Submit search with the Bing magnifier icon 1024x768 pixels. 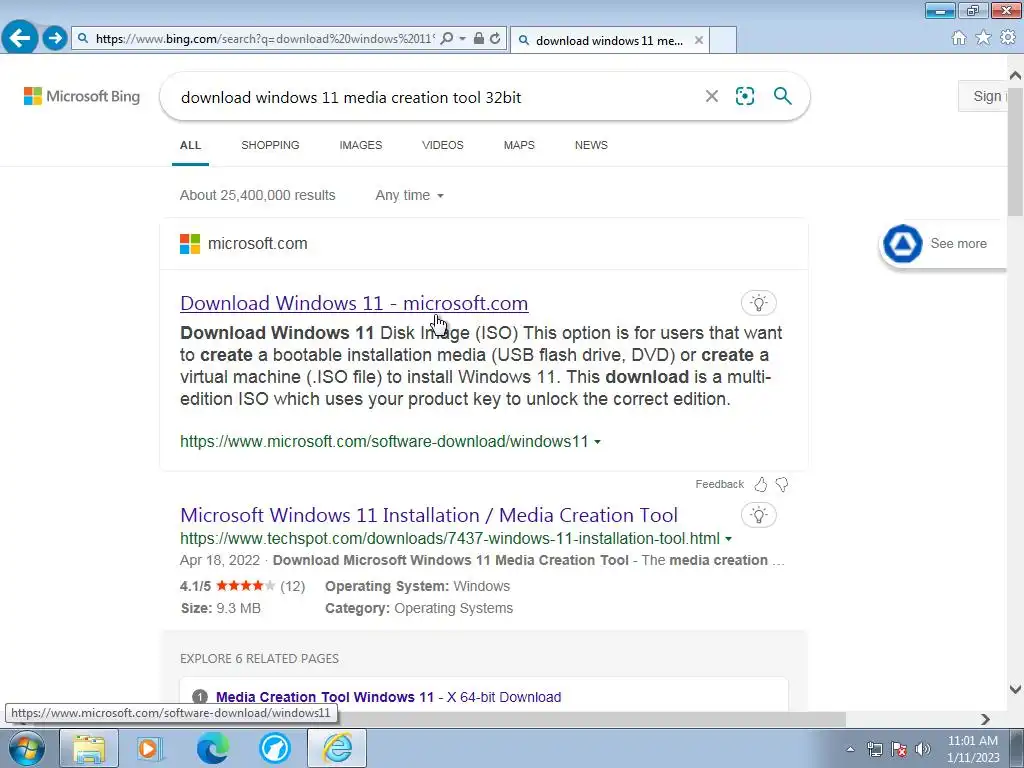pos(782,96)
